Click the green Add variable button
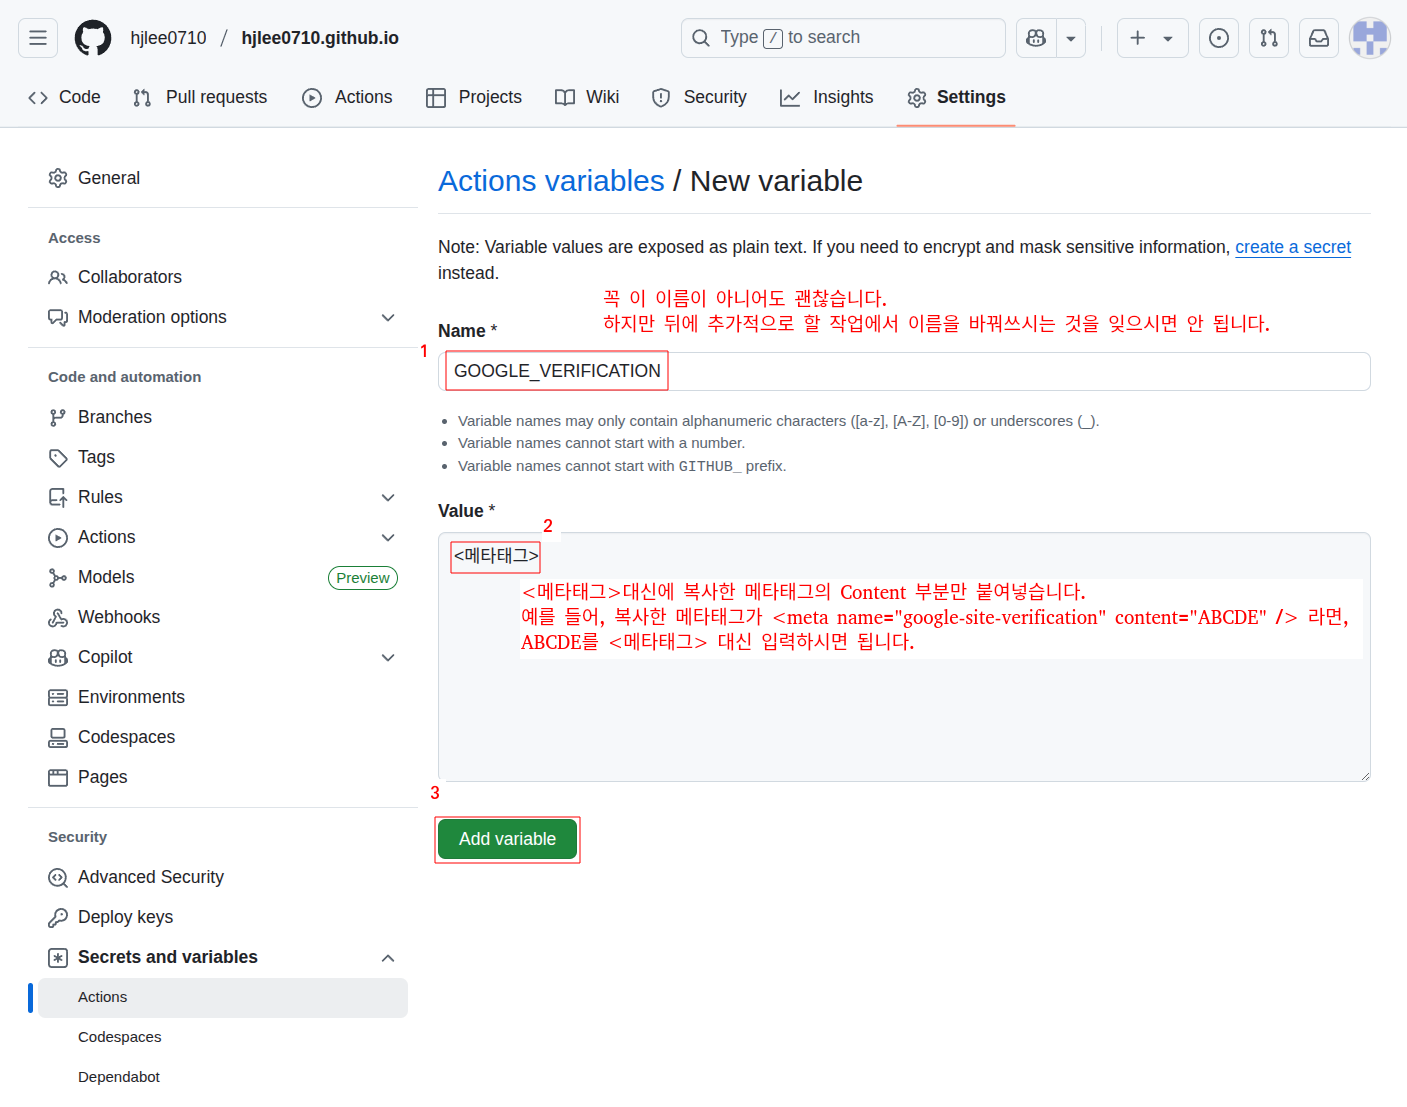The width and height of the screenshot is (1407, 1107). point(507,839)
